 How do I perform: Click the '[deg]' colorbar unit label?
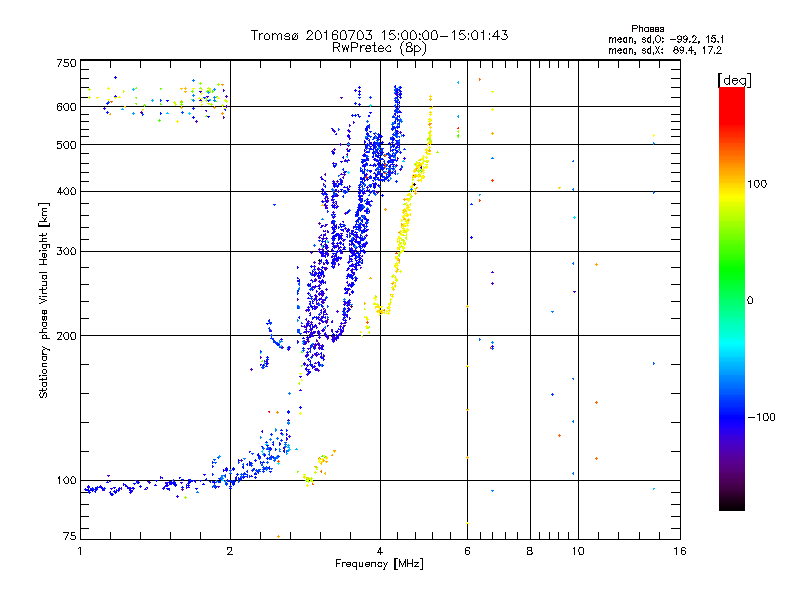click(734, 80)
